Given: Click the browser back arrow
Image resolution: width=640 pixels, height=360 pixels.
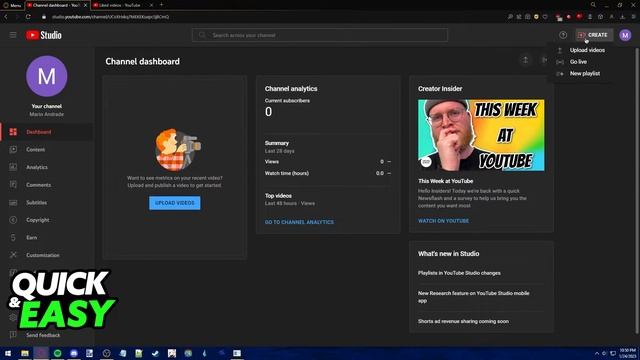Looking at the screenshot, I should point(6,17).
